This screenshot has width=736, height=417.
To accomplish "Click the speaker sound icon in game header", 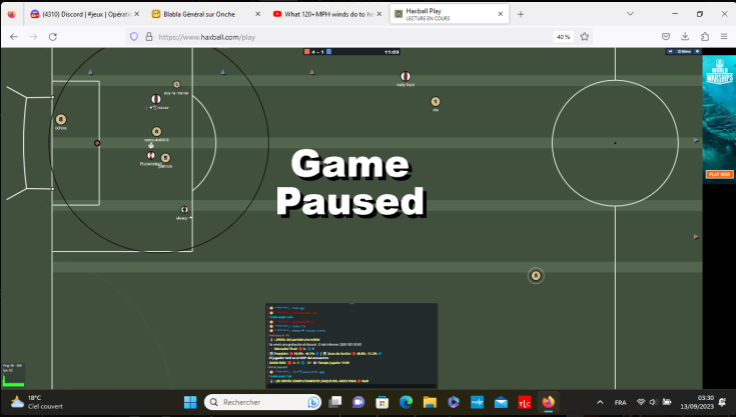I will tap(670, 51).
